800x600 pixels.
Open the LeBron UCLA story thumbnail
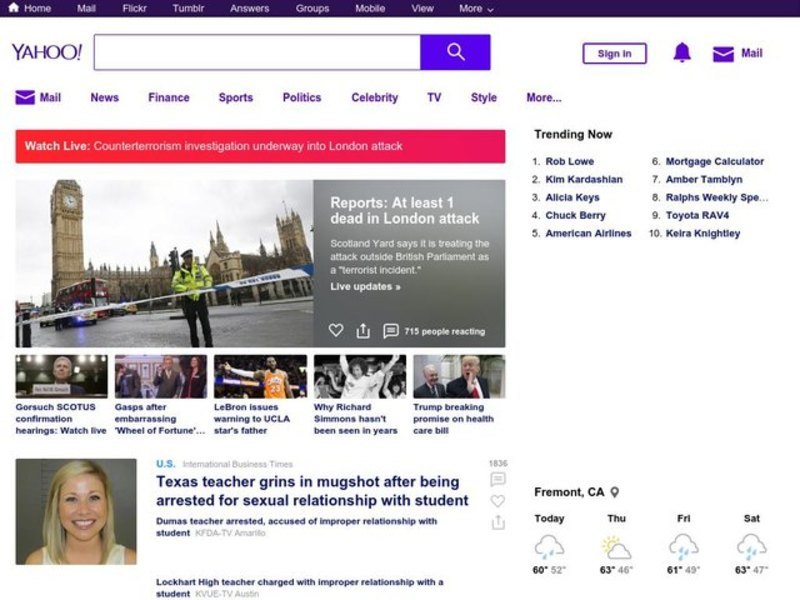coord(260,377)
